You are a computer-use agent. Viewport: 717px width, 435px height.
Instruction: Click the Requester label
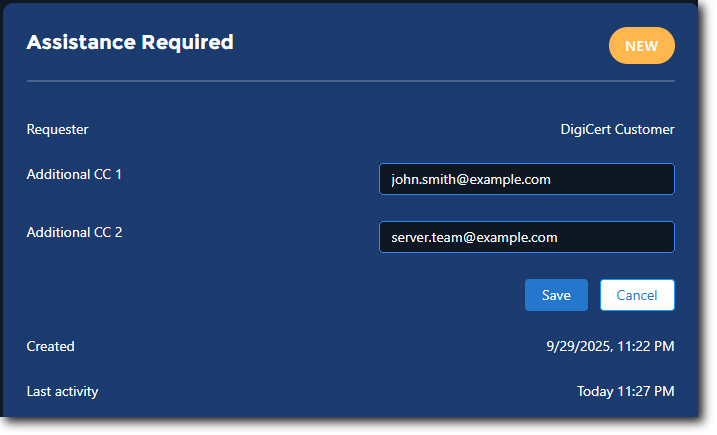[x=57, y=129]
